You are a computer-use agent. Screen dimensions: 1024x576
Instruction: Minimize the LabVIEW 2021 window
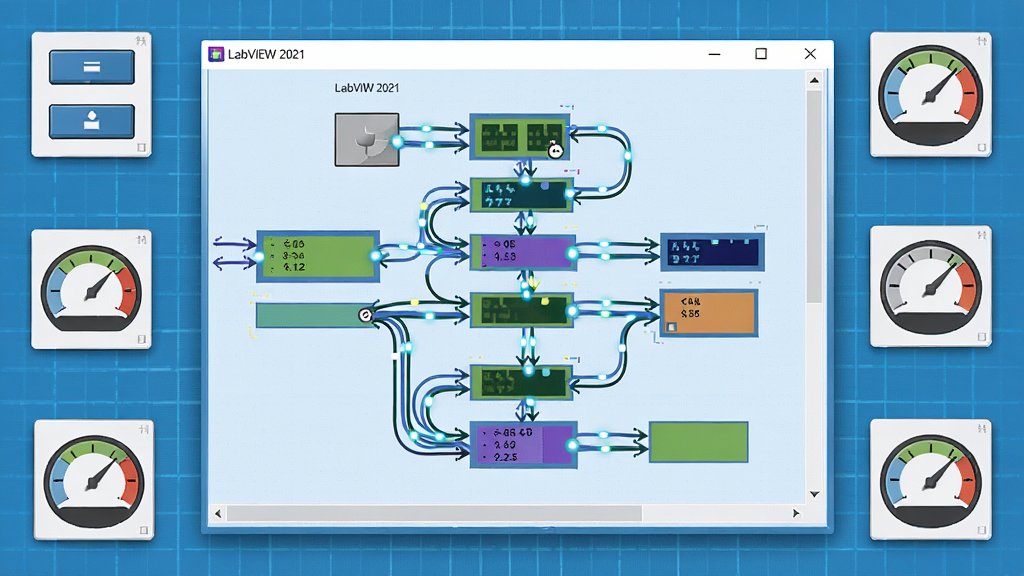[714, 54]
